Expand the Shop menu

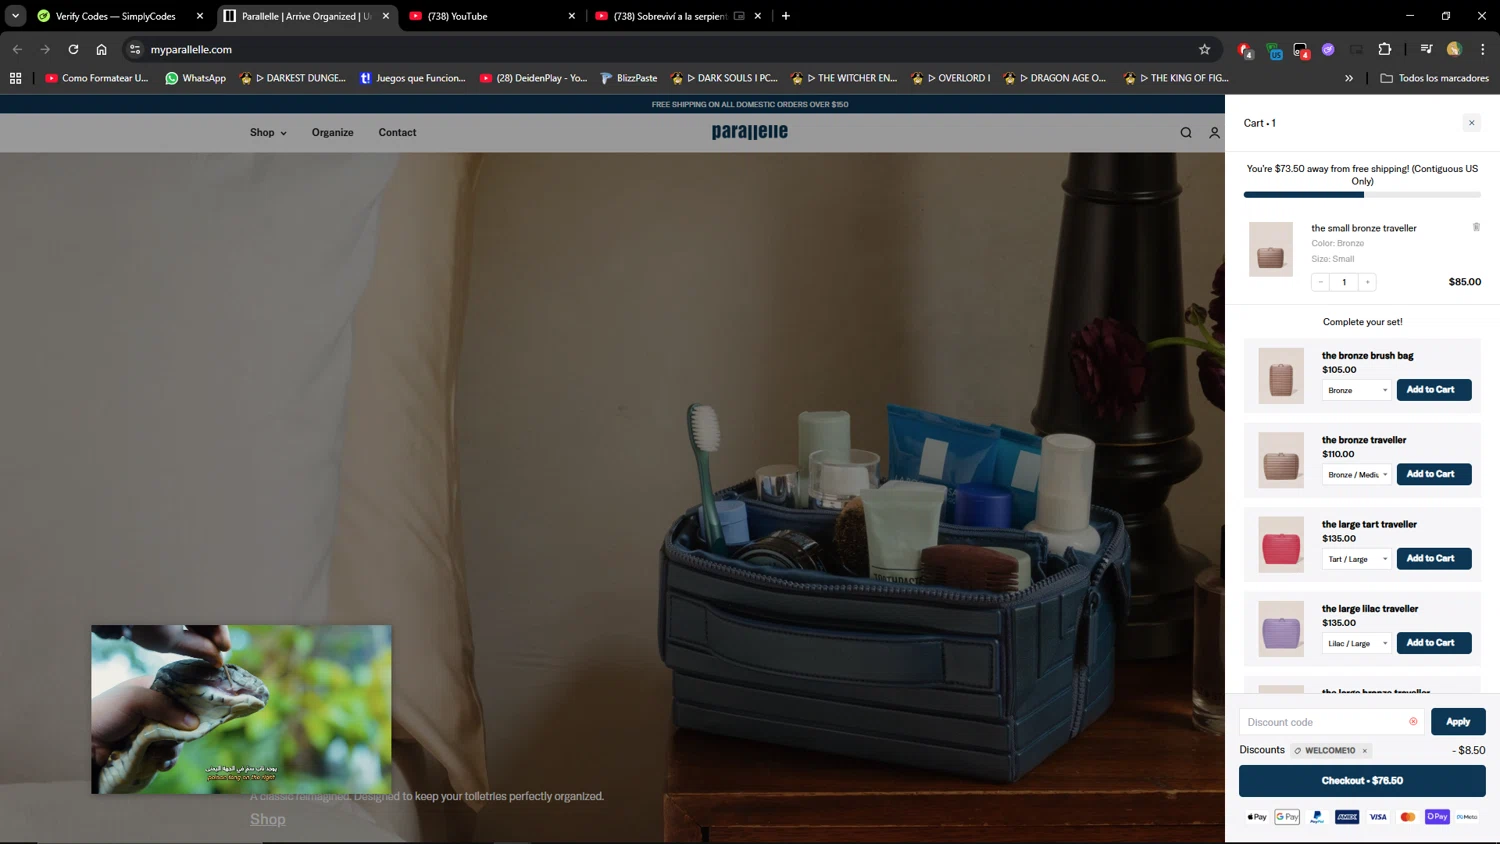pyautogui.click(x=268, y=132)
